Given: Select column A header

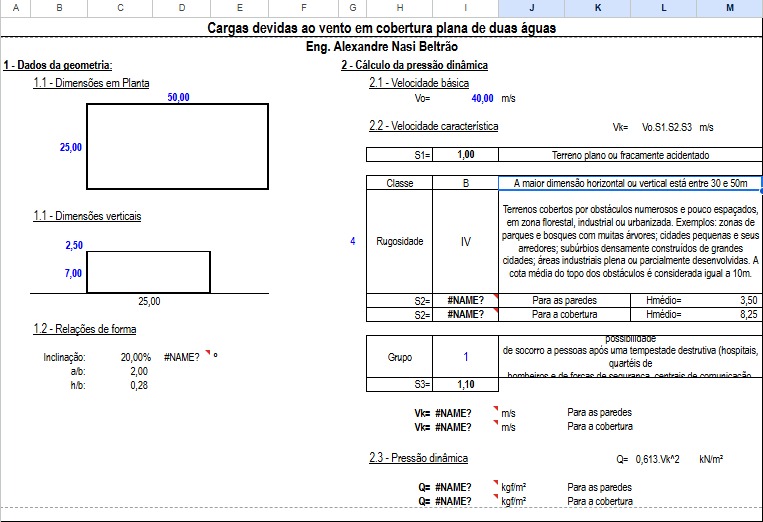Looking at the screenshot, I should click(16, 8).
